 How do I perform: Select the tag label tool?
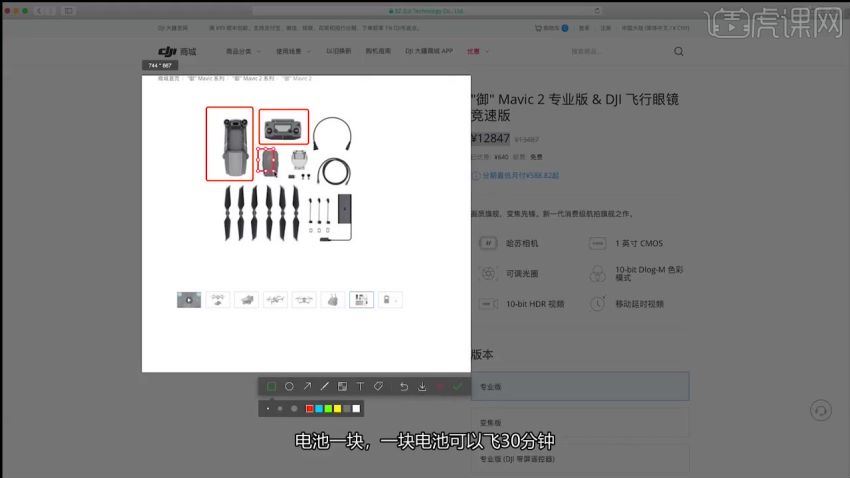click(378, 386)
